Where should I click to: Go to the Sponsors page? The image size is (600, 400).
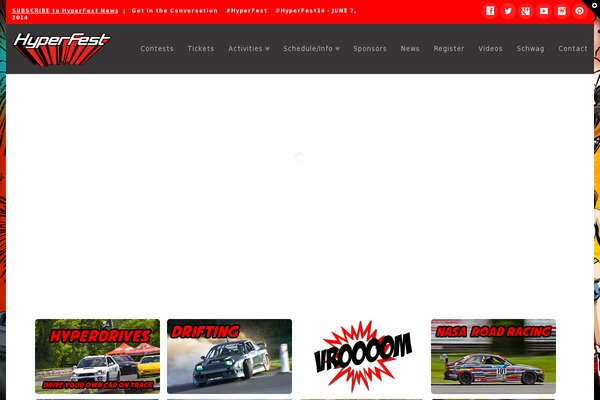[370, 49]
